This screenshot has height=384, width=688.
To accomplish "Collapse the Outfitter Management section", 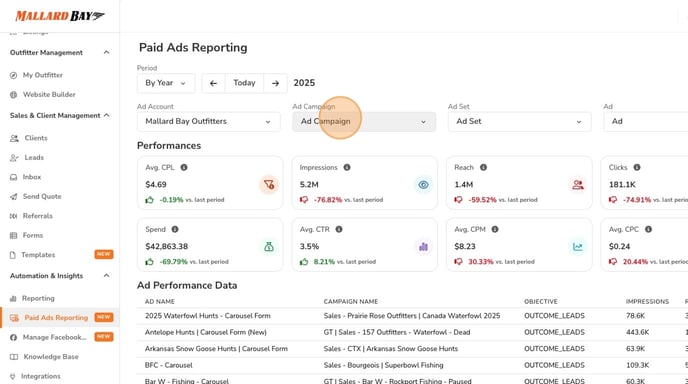I will (x=106, y=53).
